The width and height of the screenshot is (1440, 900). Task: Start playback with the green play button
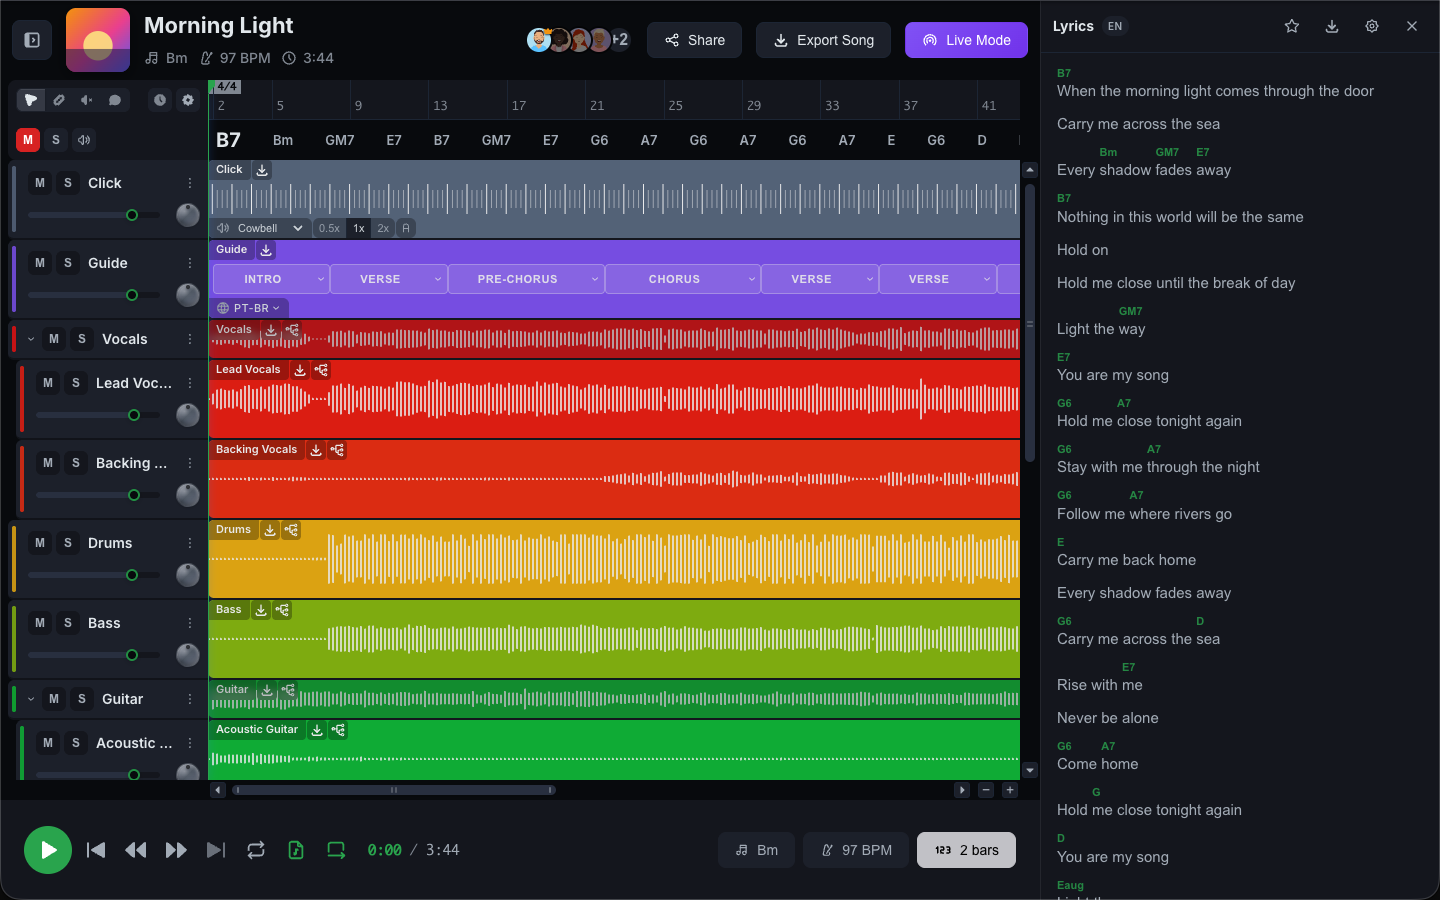[48, 850]
